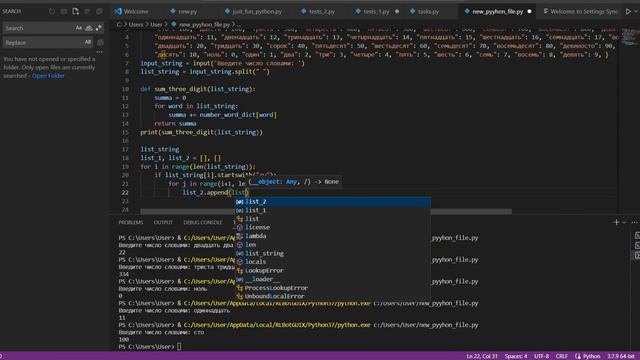
Task: Choose ProcessLookupError suggestion
Action: coord(332,288)
